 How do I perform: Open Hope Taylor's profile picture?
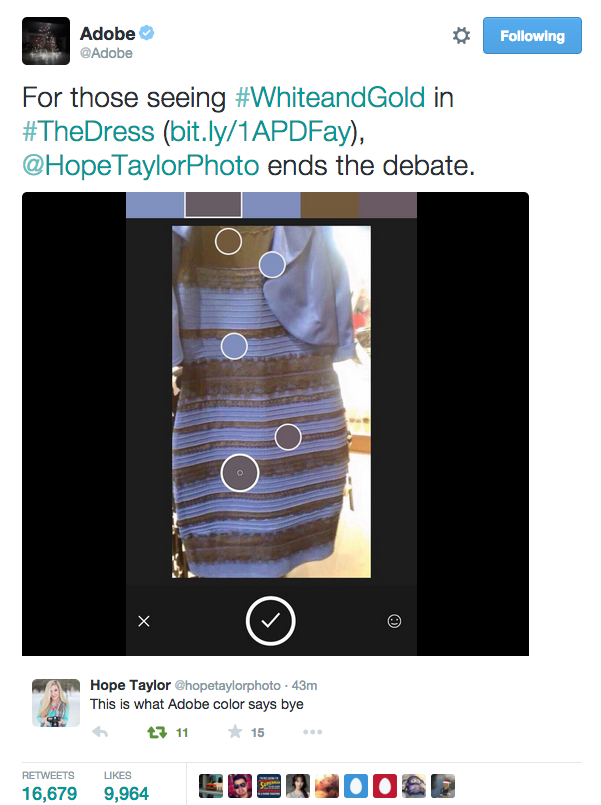pyautogui.click(x=56, y=703)
